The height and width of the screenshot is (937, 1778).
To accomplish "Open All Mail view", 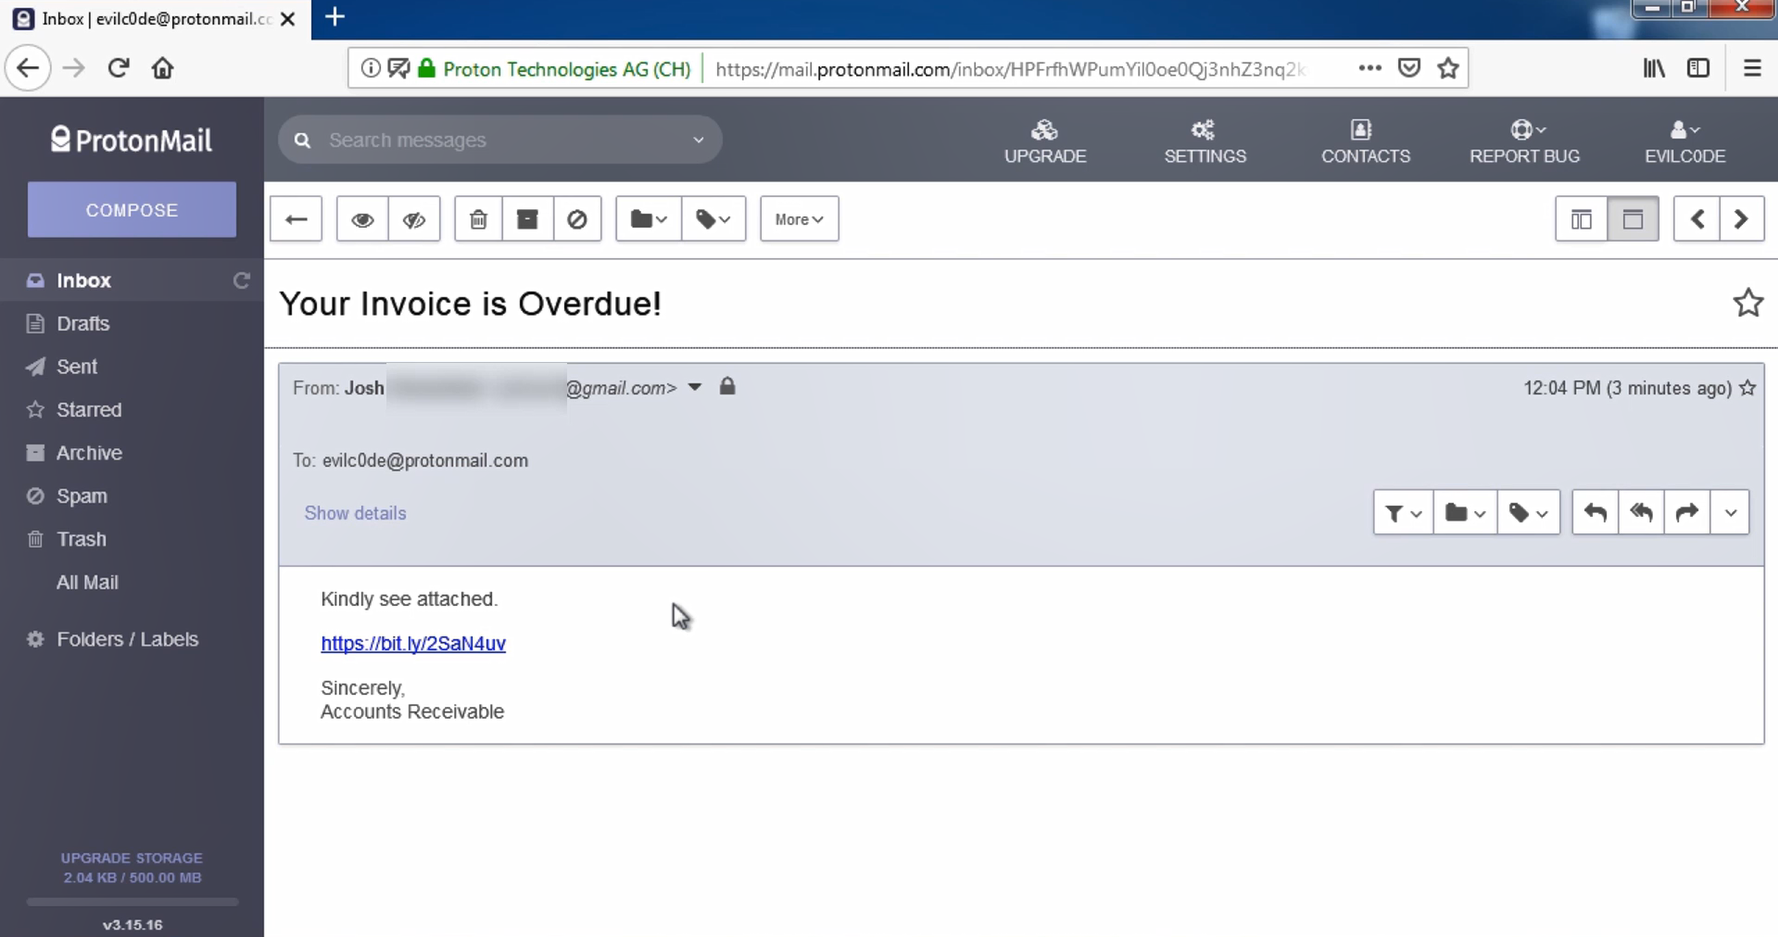I will (x=87, y=582).
